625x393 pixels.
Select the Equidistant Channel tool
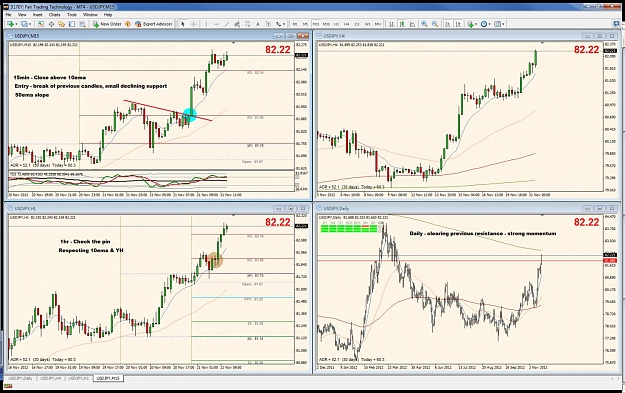237,24
